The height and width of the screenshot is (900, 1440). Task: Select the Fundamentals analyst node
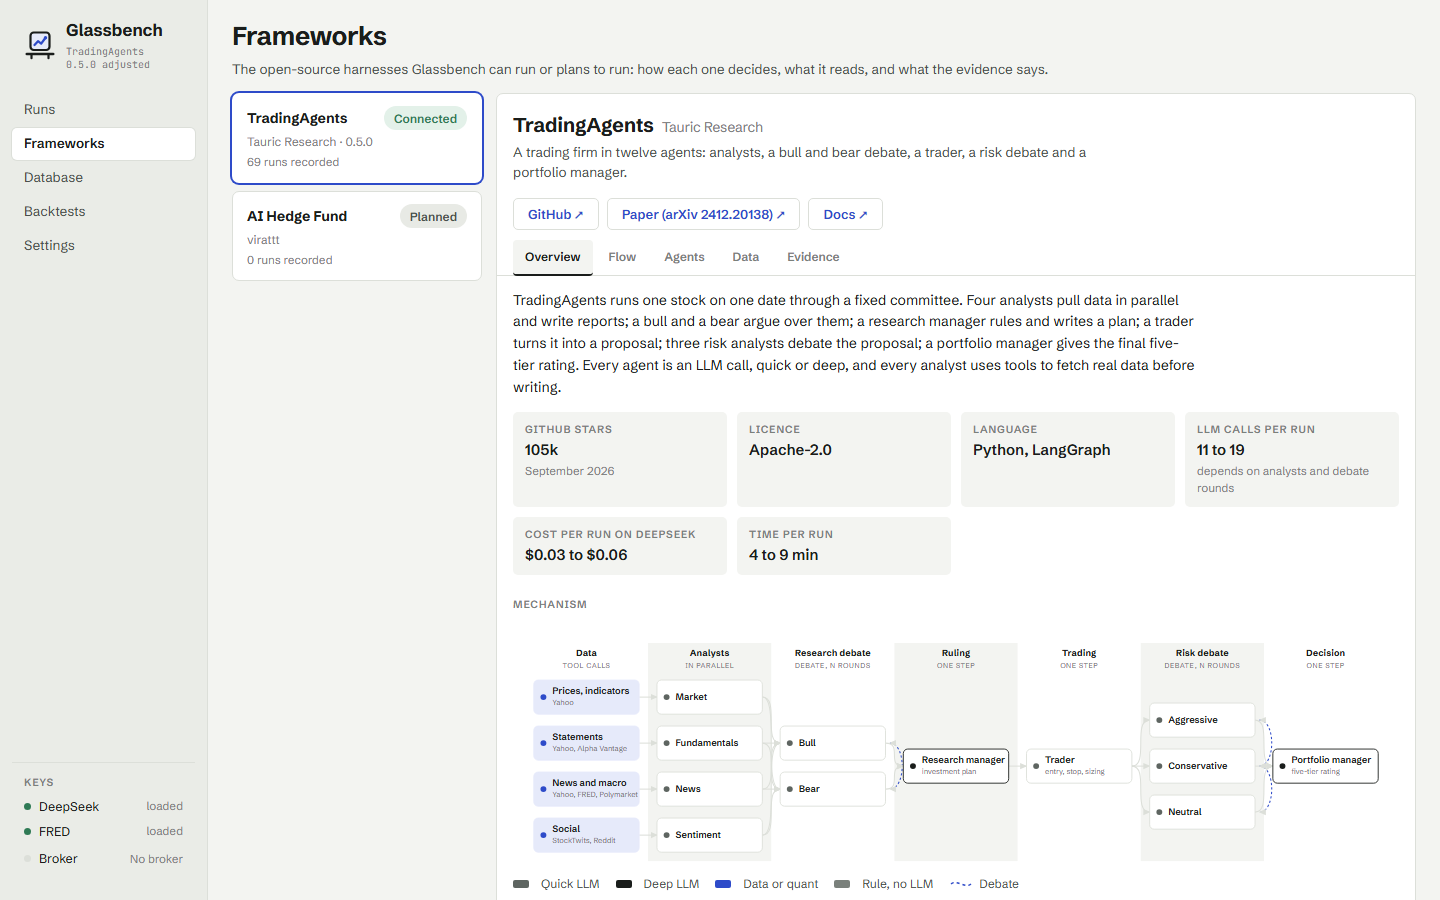coord(709,743)
